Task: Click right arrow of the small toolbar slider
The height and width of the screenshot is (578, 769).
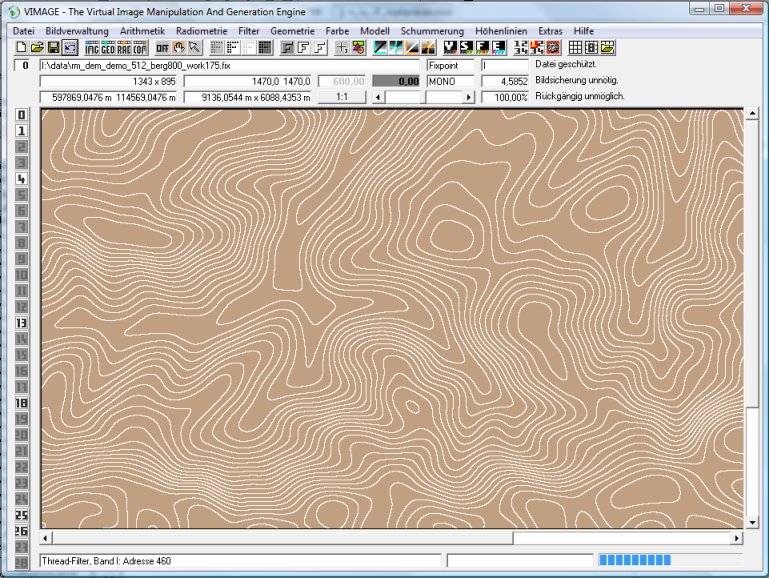Action: pyautogui.click(x=468, y=98)
